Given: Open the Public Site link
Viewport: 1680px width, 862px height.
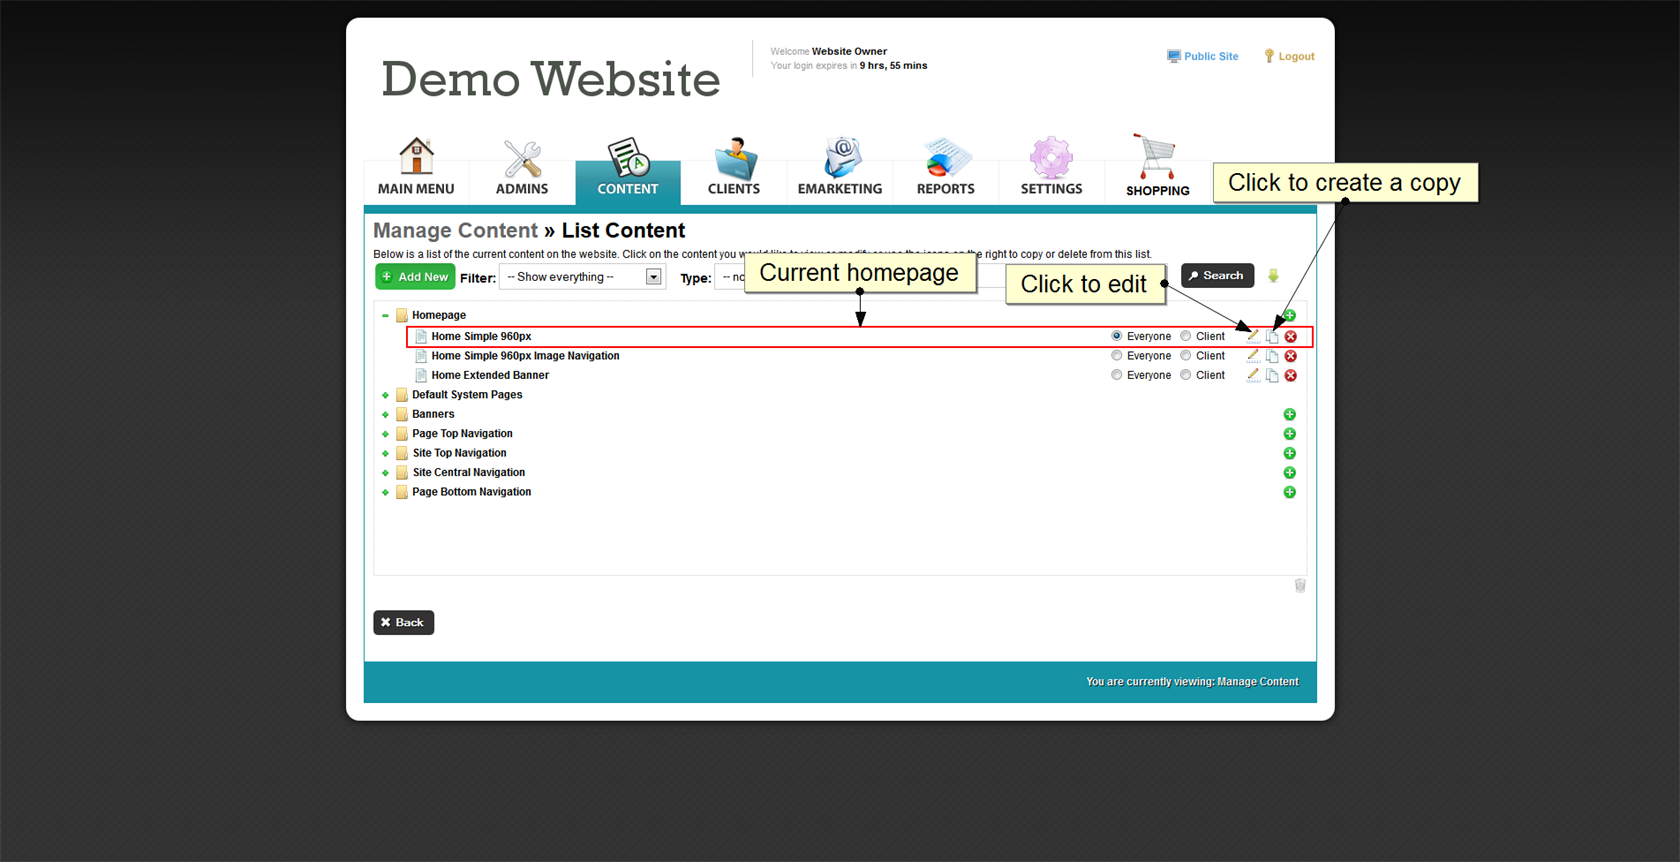Looking at the screenshot, I should [1203, 57].
